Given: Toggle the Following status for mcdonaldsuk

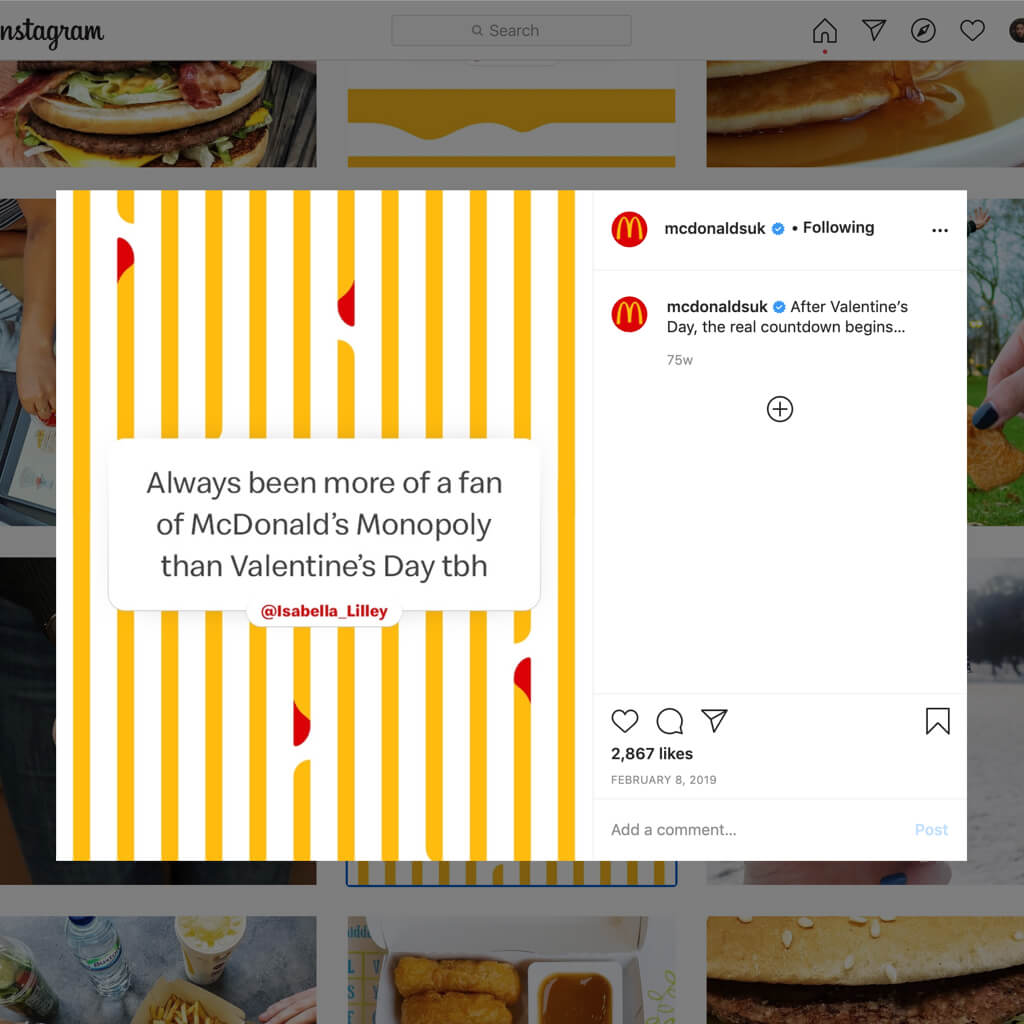Looking at the screenshot, I should point(838,227).
